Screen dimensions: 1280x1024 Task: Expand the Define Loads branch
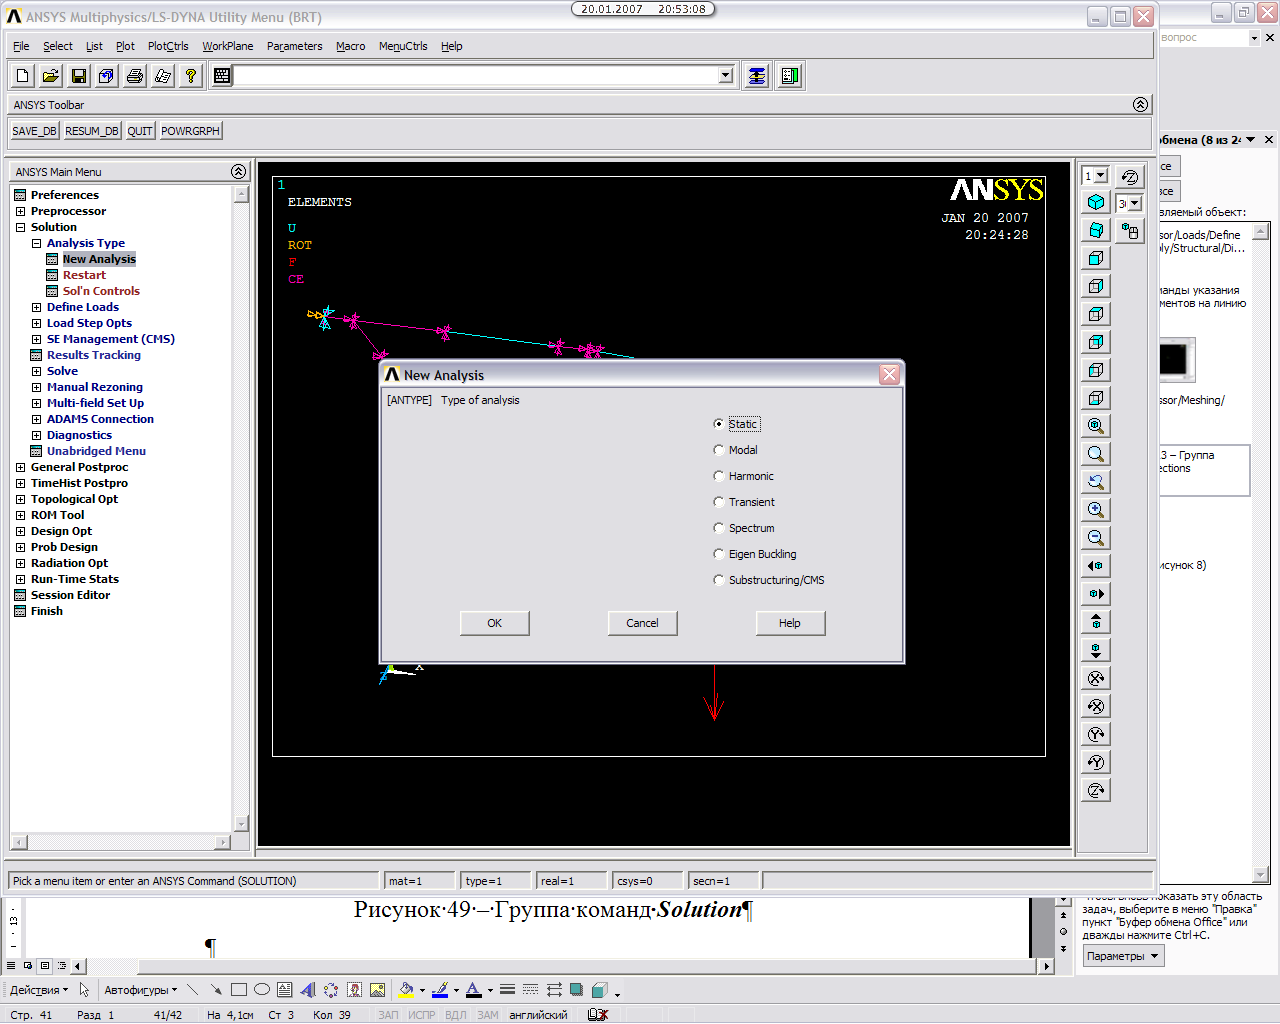(36, 307)
